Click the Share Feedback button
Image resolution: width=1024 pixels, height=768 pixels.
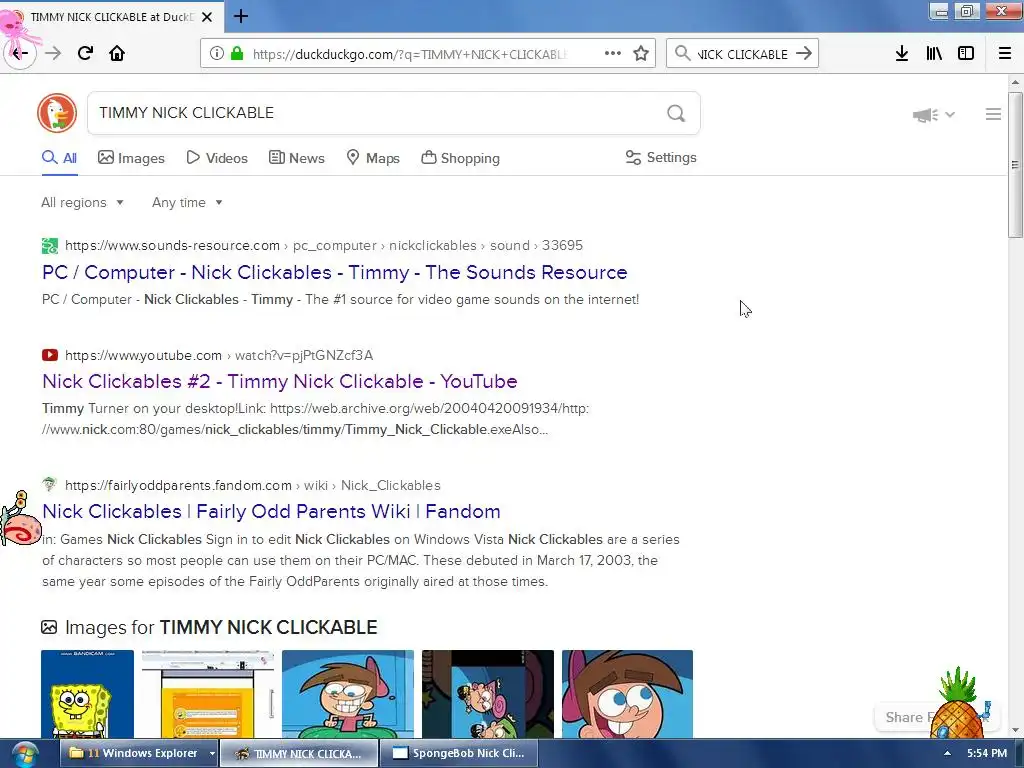coord(906,717)
